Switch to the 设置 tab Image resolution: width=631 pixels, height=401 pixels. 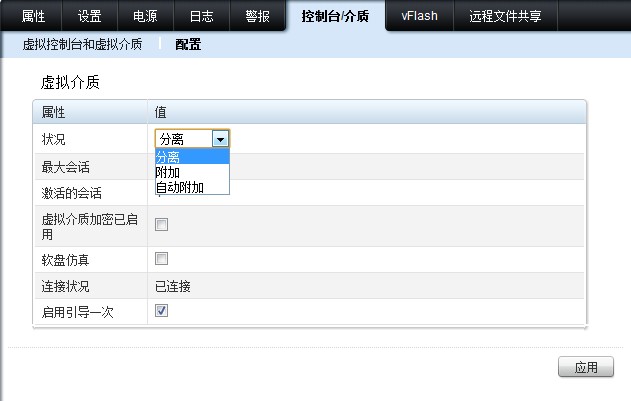pos(89,16)
